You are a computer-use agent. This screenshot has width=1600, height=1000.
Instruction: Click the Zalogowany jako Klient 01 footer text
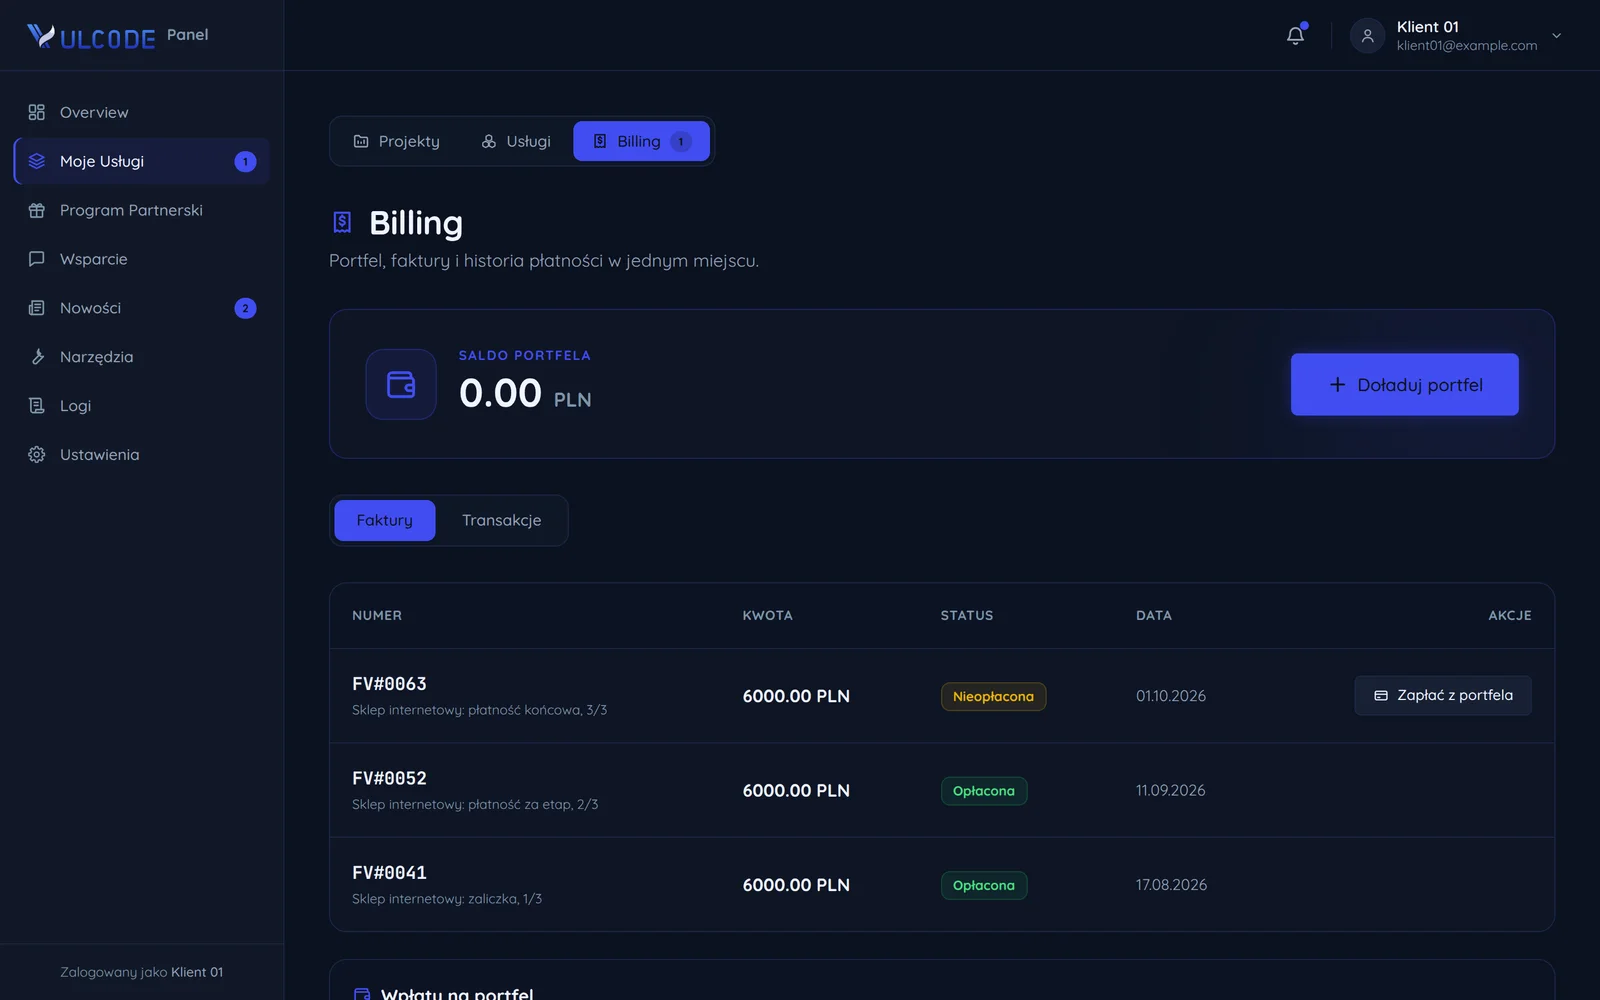(142, 972)
